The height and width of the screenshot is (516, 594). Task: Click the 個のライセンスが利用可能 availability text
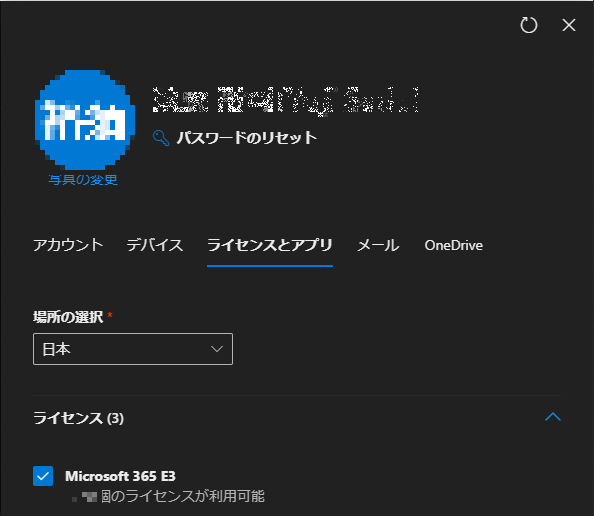(x=183, y=496)
